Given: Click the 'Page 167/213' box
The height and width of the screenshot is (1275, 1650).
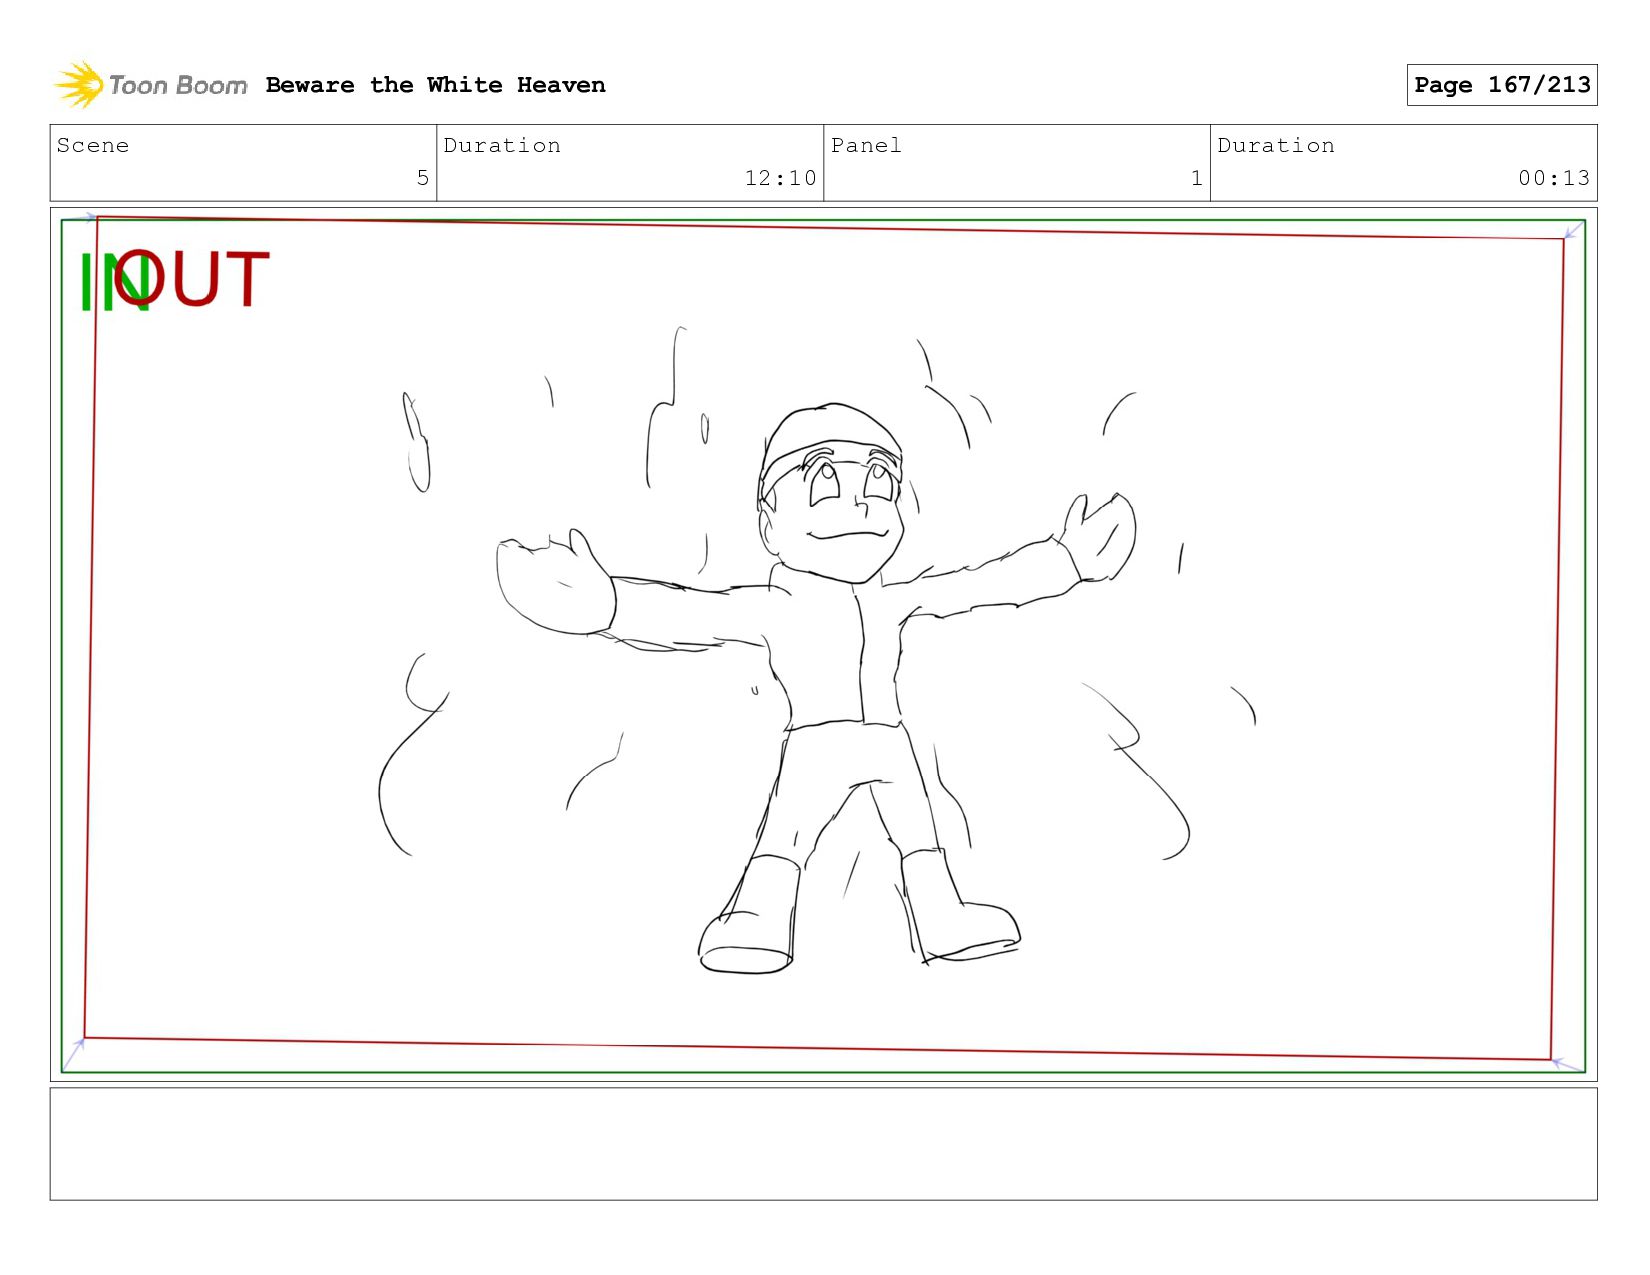Looking at the screenshot, I should [x=1501, y=85].
